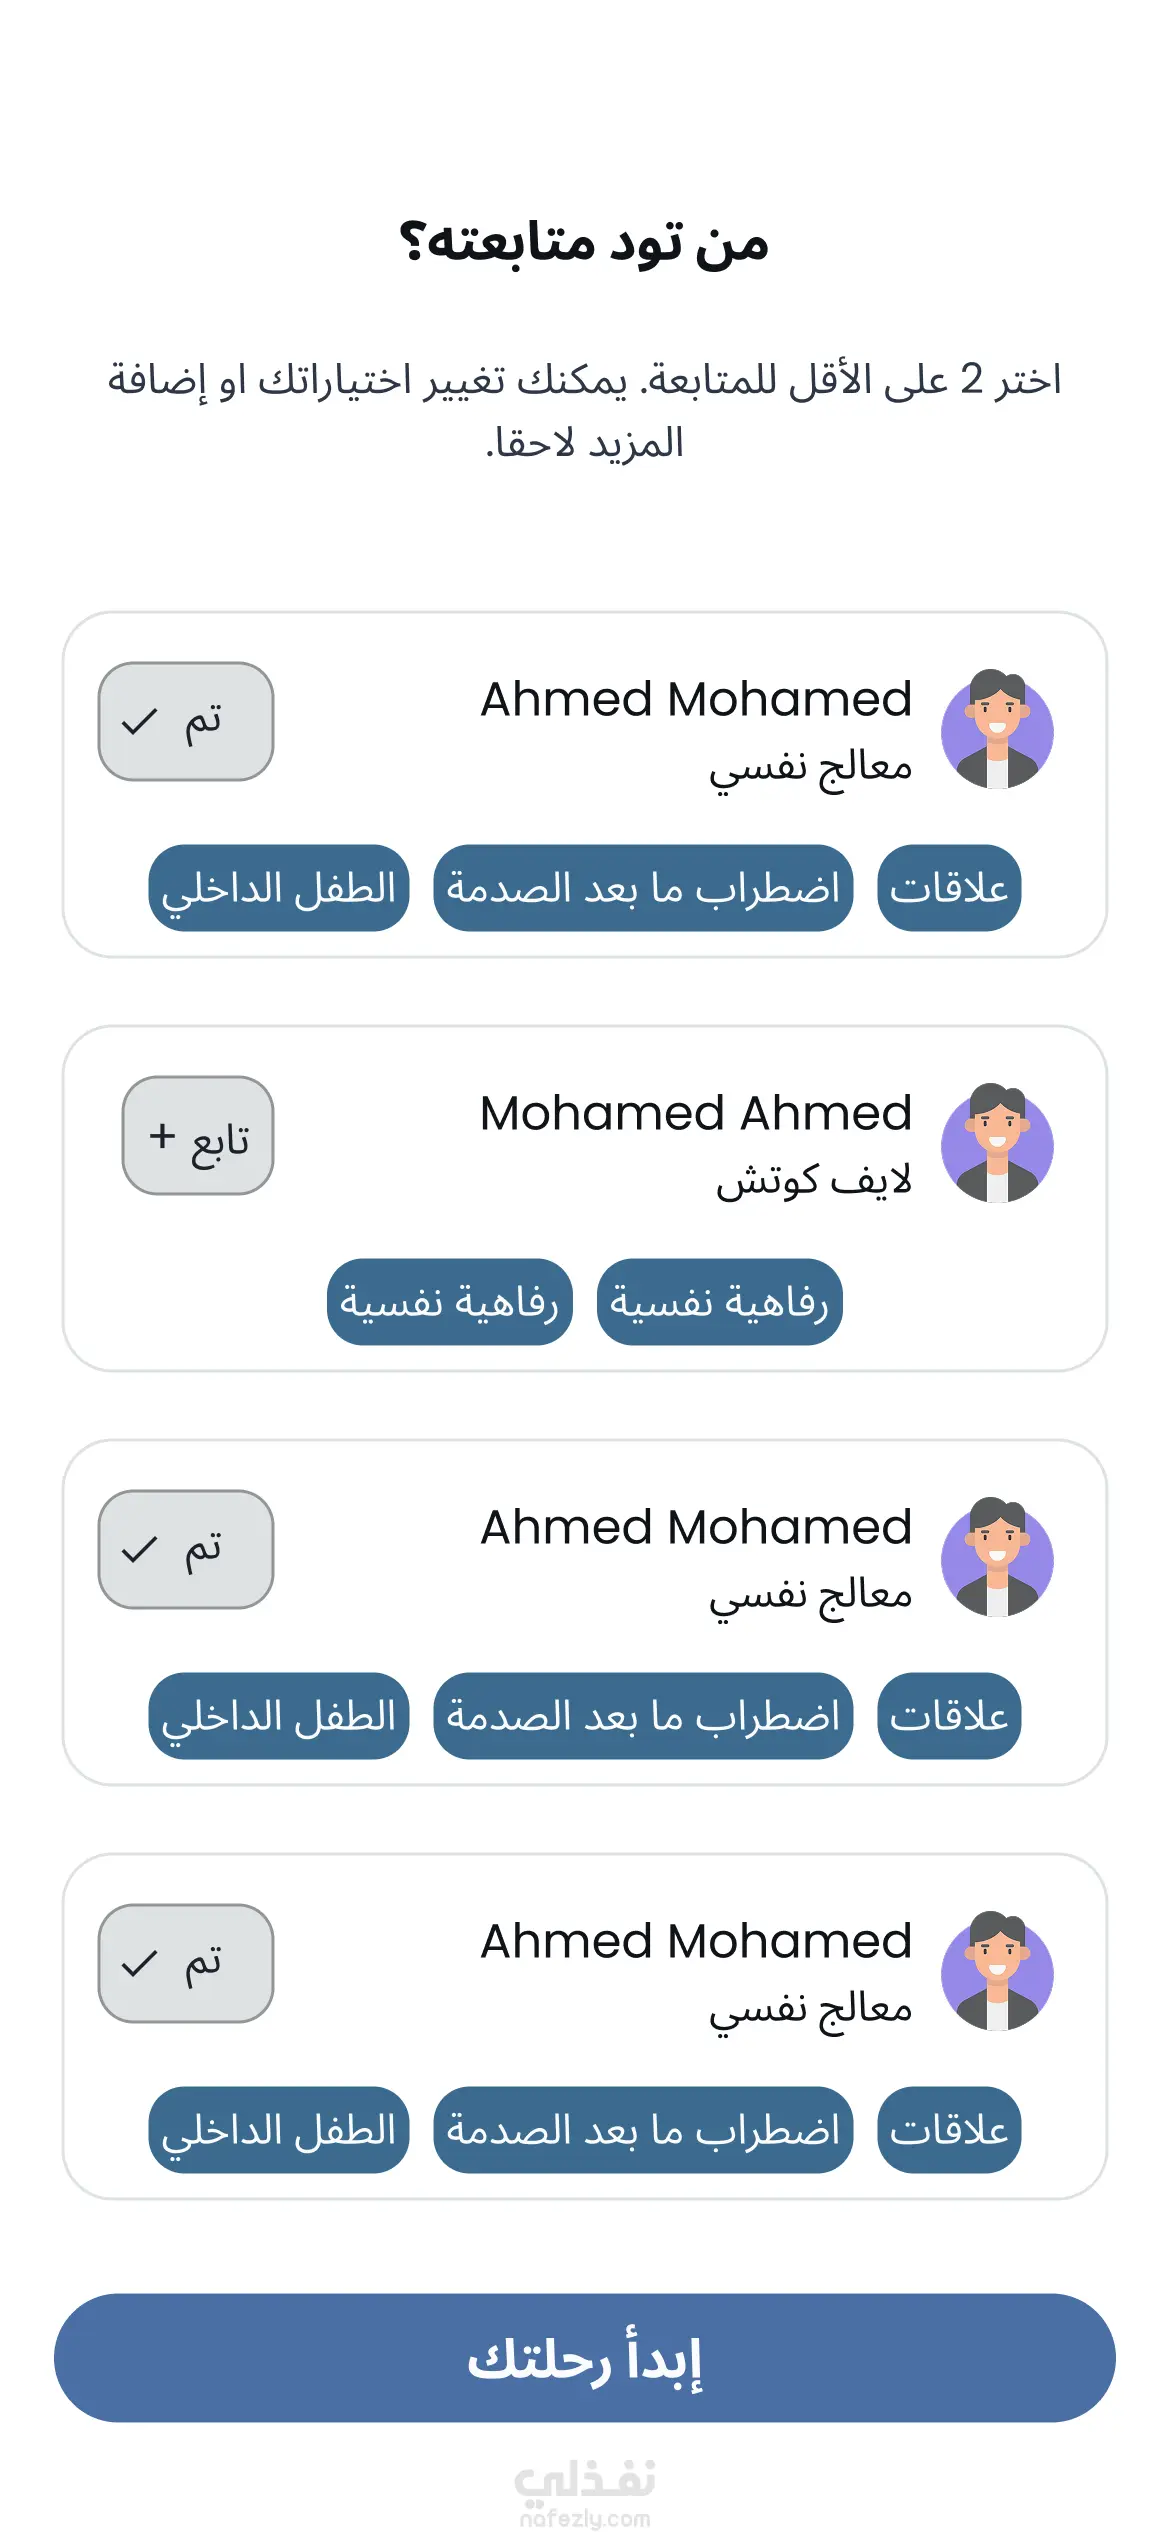Image resolution: width=1170 pixels, height=2532 pixels.
Task: Tap the right رفاهية نفسية tag
Action: 720,1302
